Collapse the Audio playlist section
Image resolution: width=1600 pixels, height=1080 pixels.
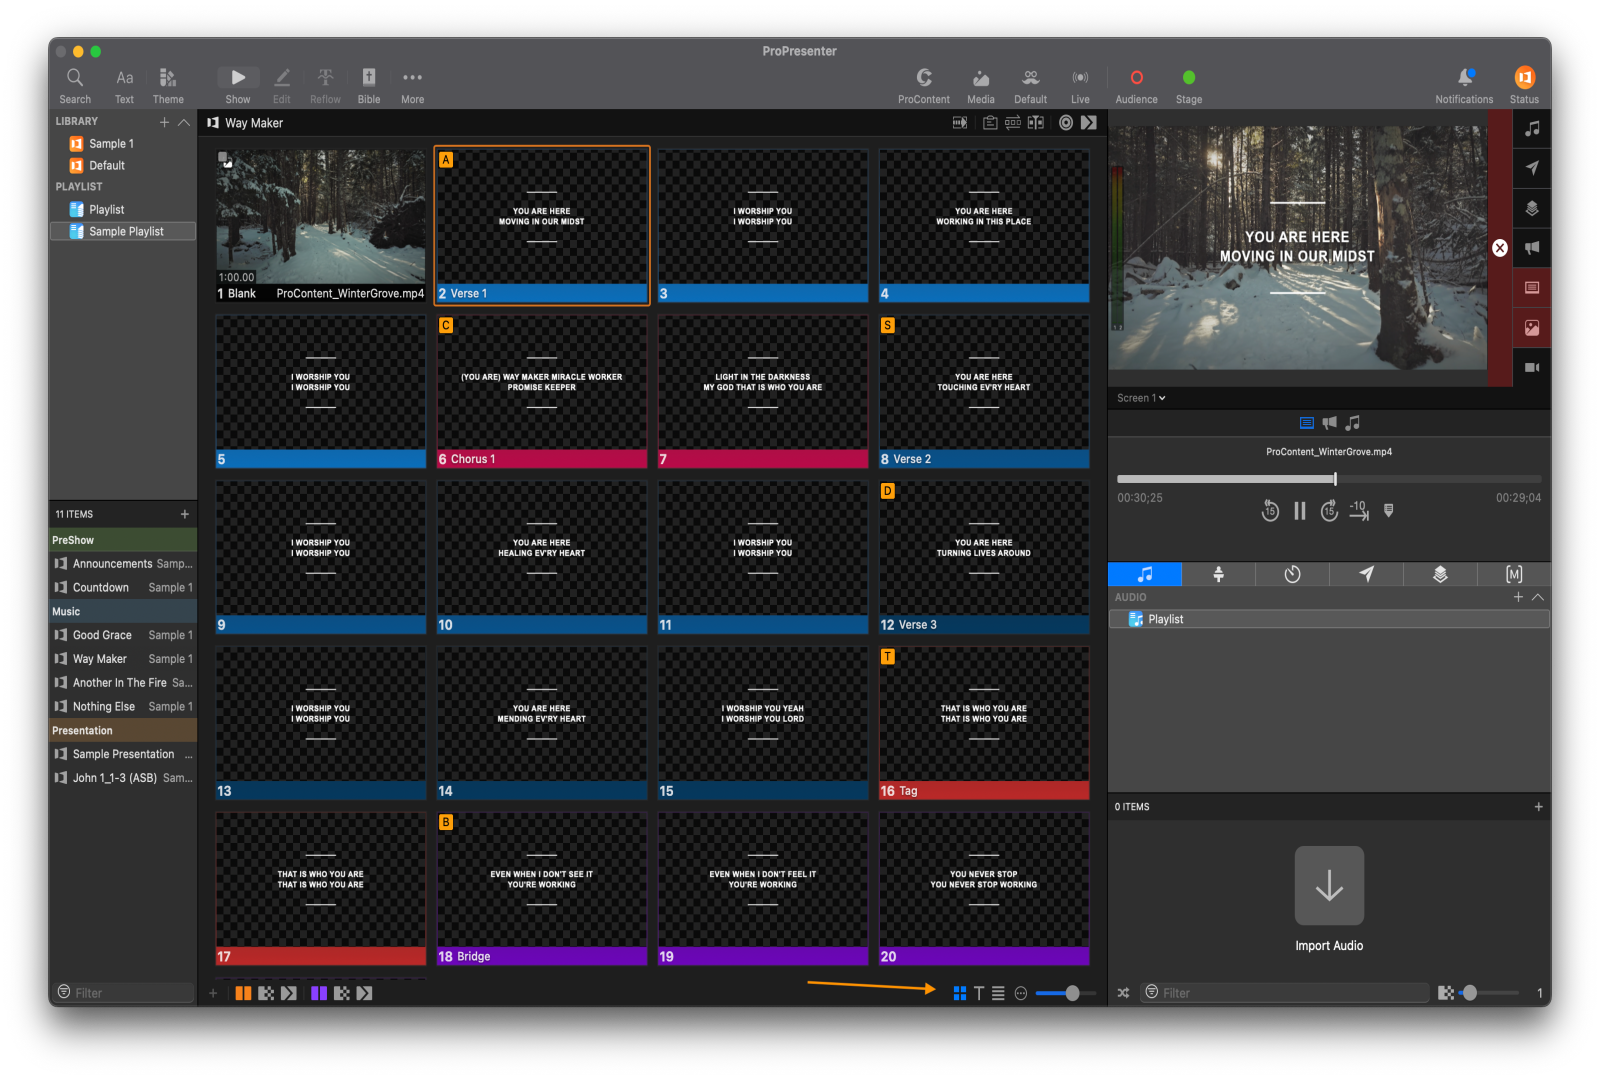(x=1538, y=597)
